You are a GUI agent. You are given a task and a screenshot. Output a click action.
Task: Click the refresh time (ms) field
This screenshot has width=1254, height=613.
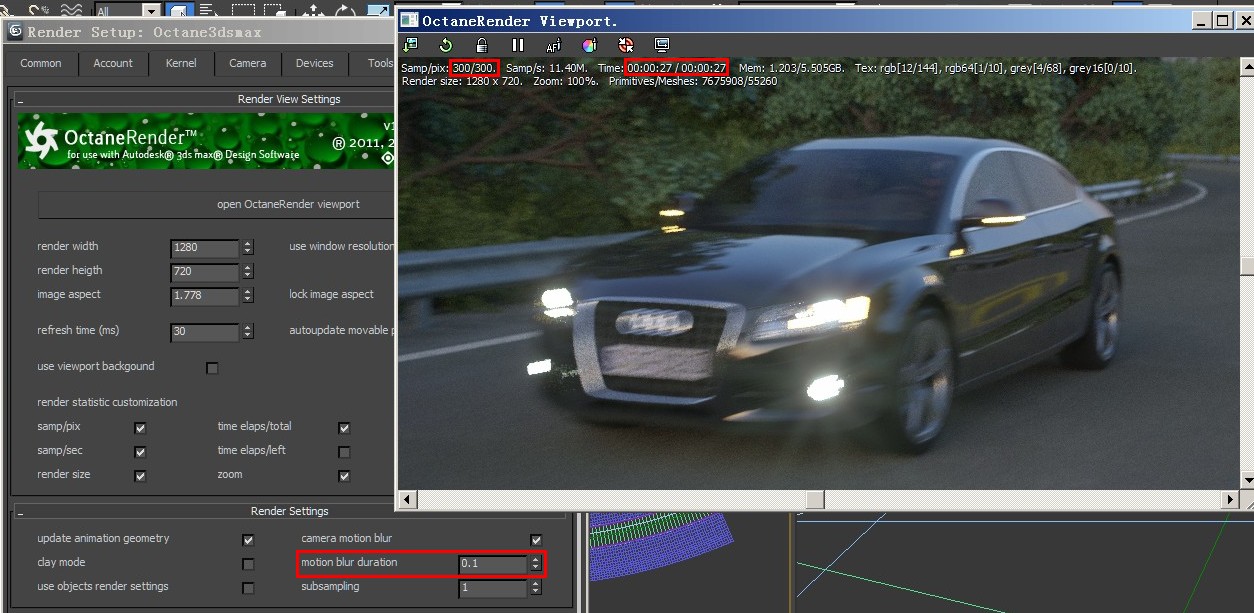204,331
